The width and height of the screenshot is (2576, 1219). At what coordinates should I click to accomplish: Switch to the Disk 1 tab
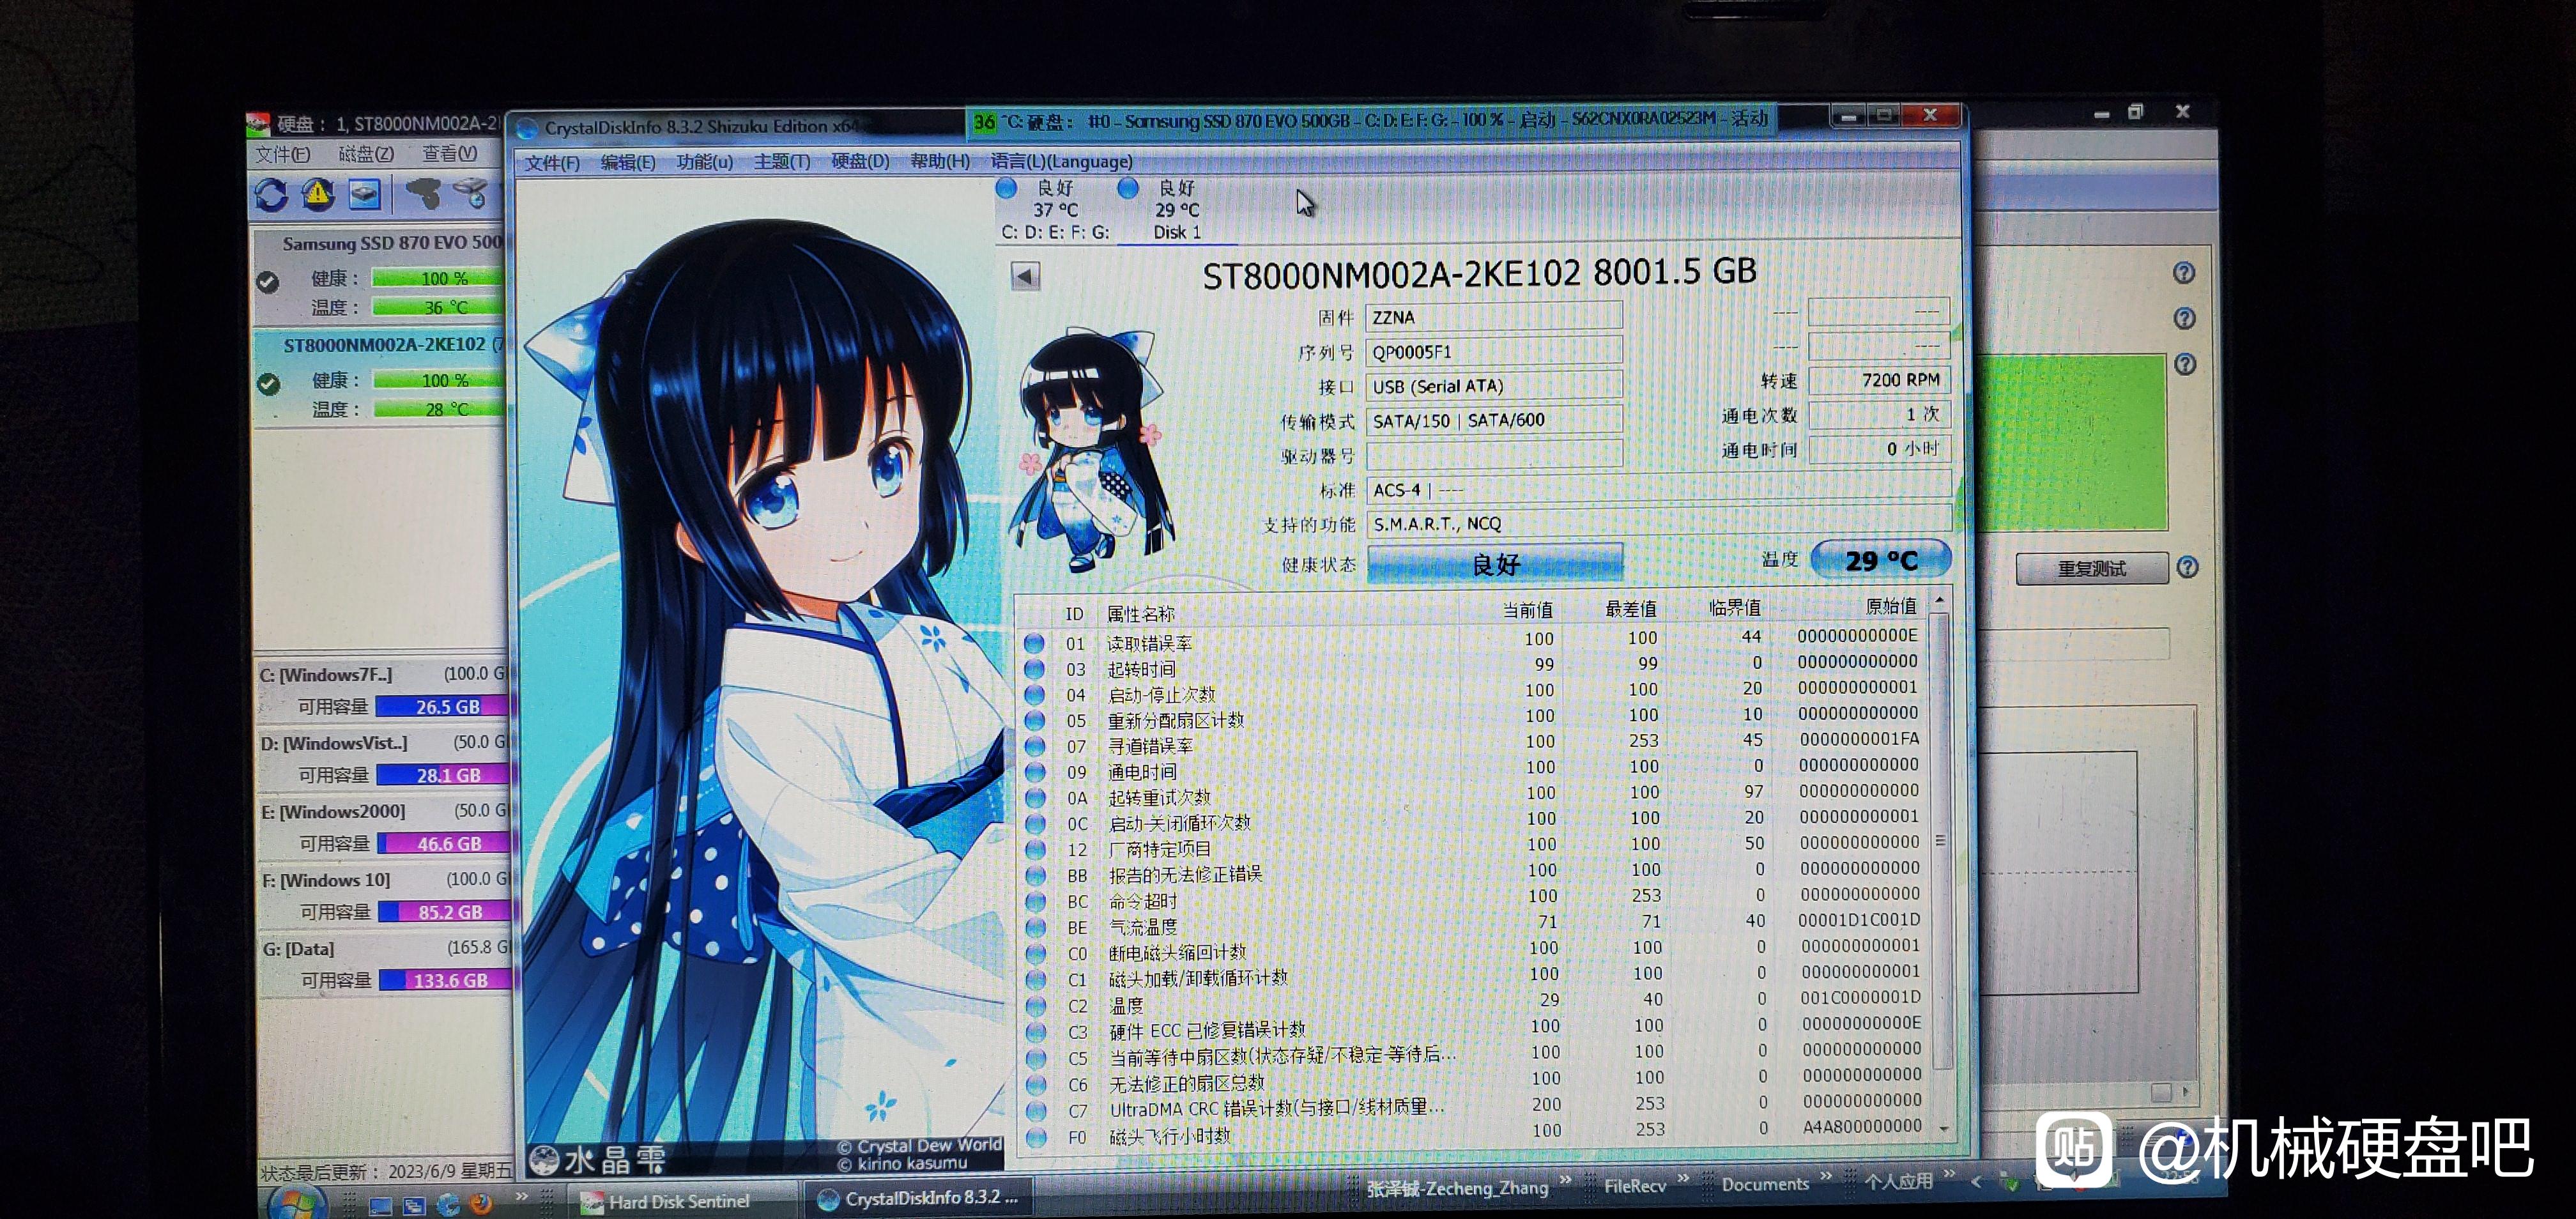pos(1177,210)
